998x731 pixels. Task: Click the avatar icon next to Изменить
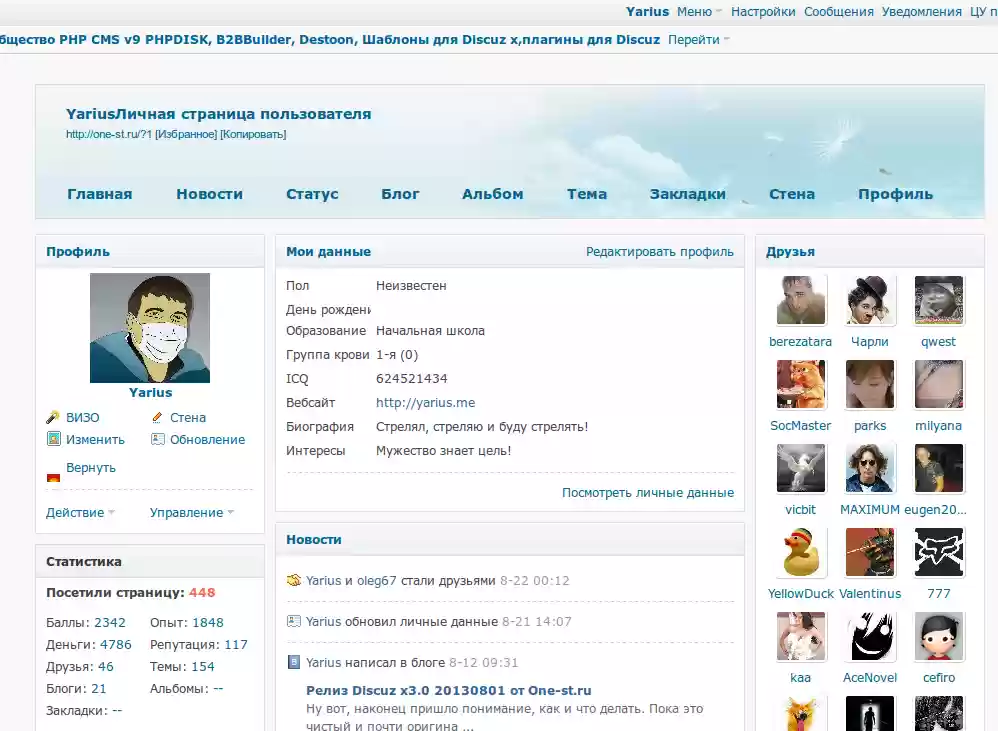(56, 439)
